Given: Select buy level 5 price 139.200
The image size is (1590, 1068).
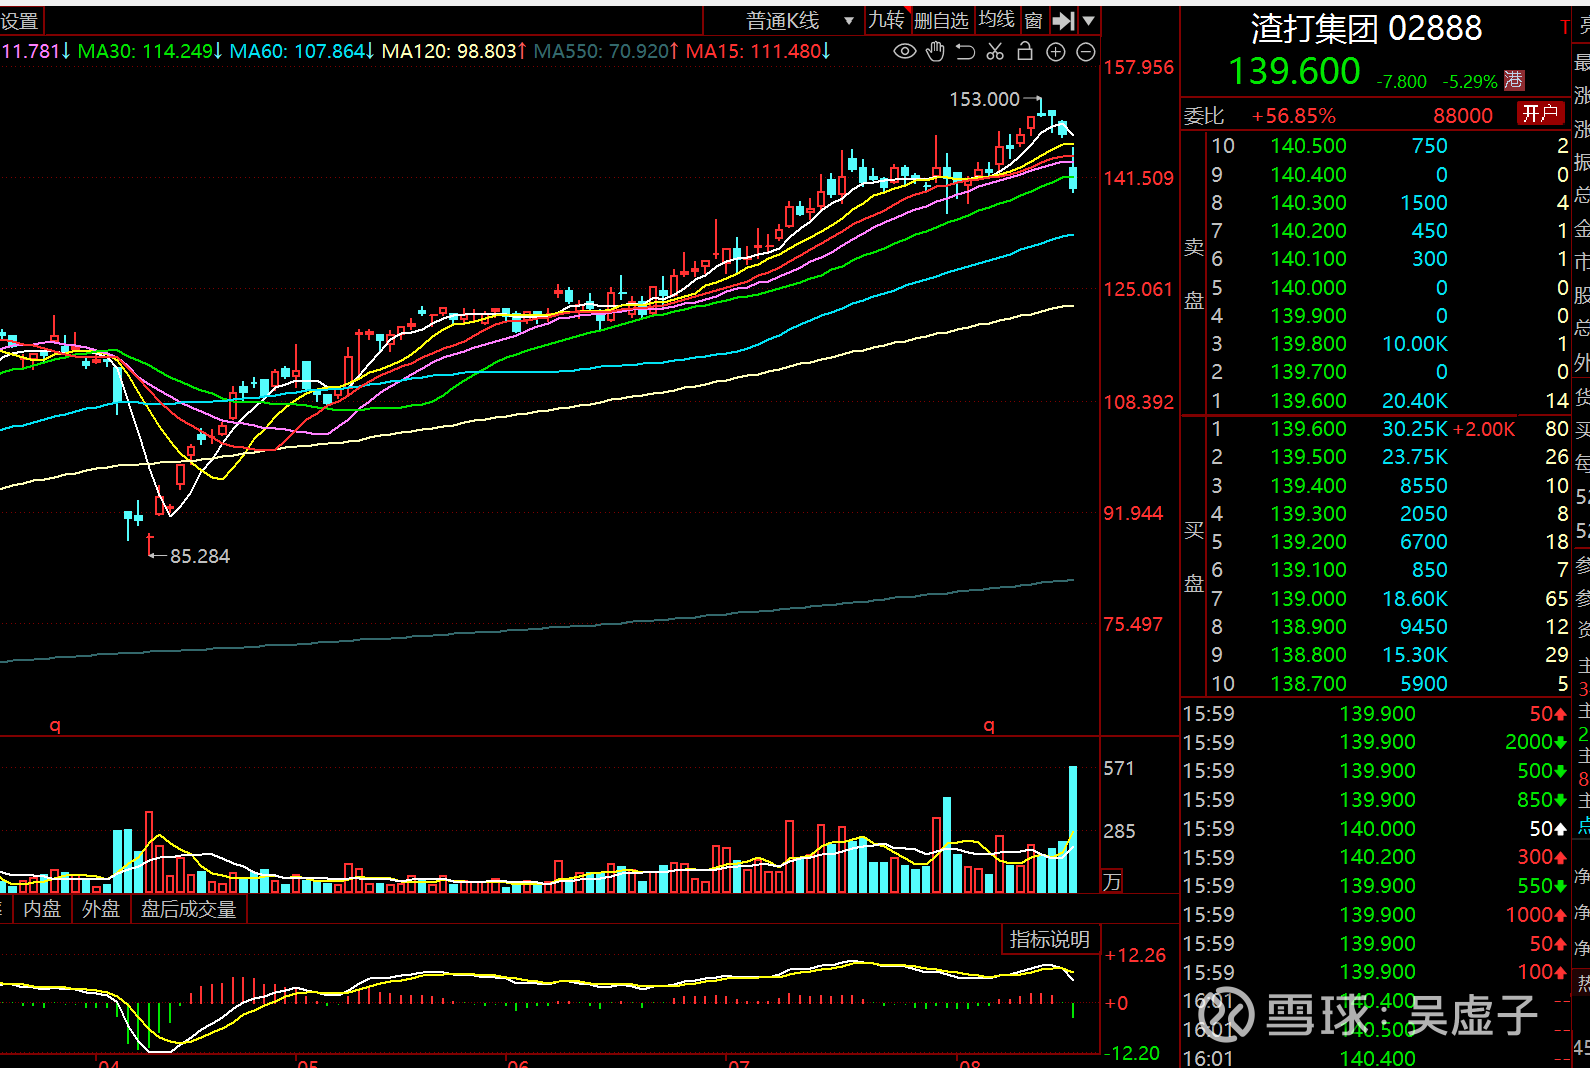Looking at the screenshot, I should 1308,541.
